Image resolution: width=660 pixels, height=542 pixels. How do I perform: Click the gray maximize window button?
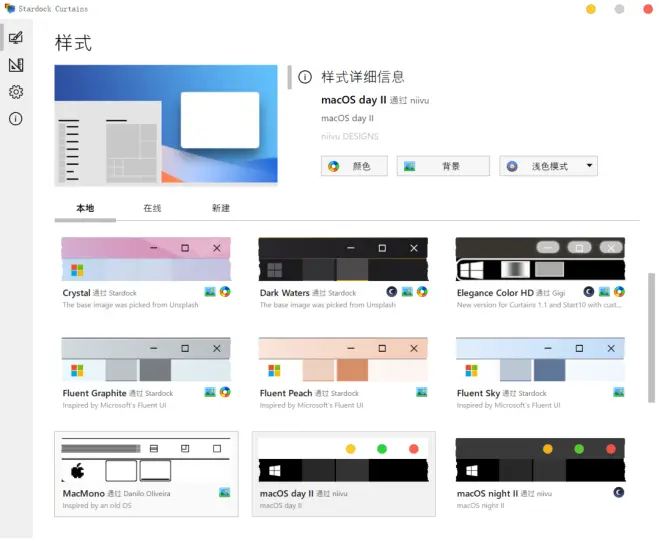pos(619,9)
